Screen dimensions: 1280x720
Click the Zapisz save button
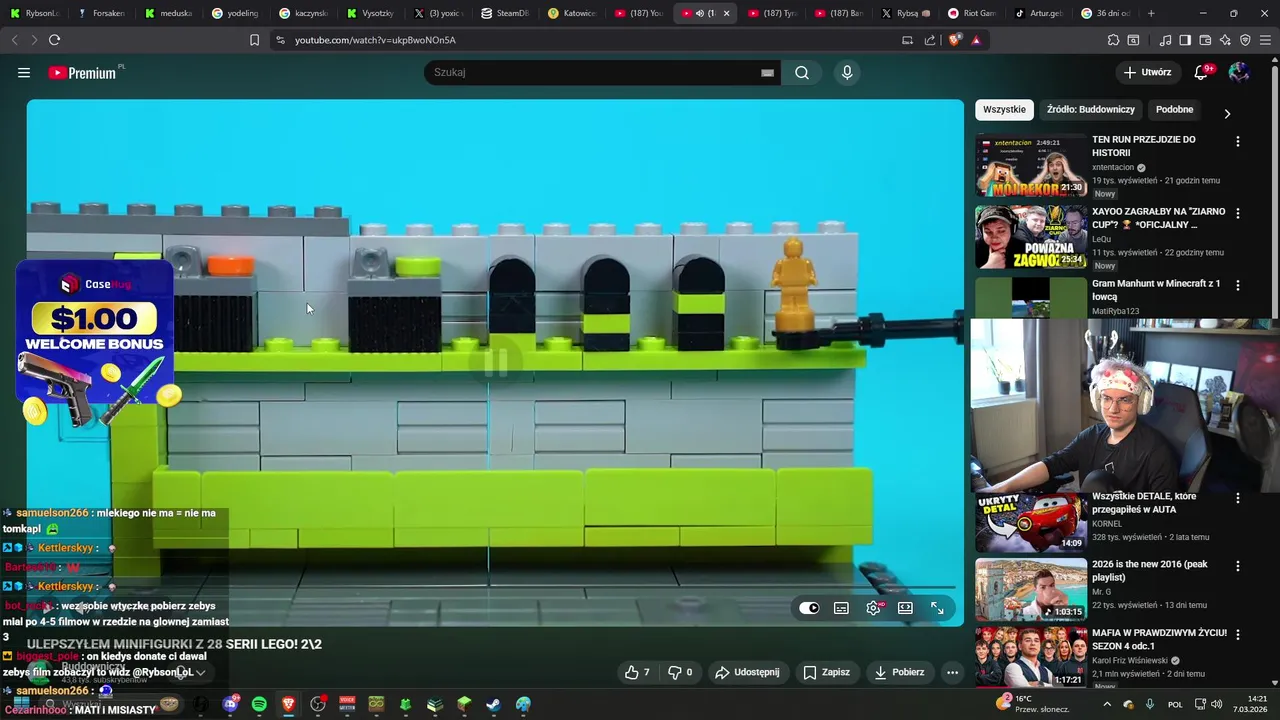pos(827,672)
